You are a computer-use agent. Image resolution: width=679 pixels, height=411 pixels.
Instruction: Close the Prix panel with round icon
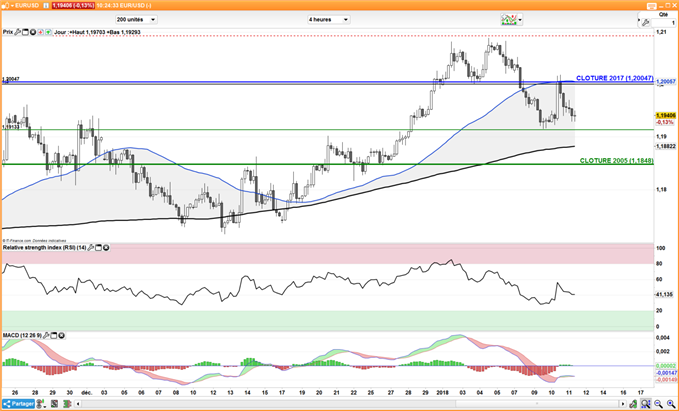(x=33, y=32)
